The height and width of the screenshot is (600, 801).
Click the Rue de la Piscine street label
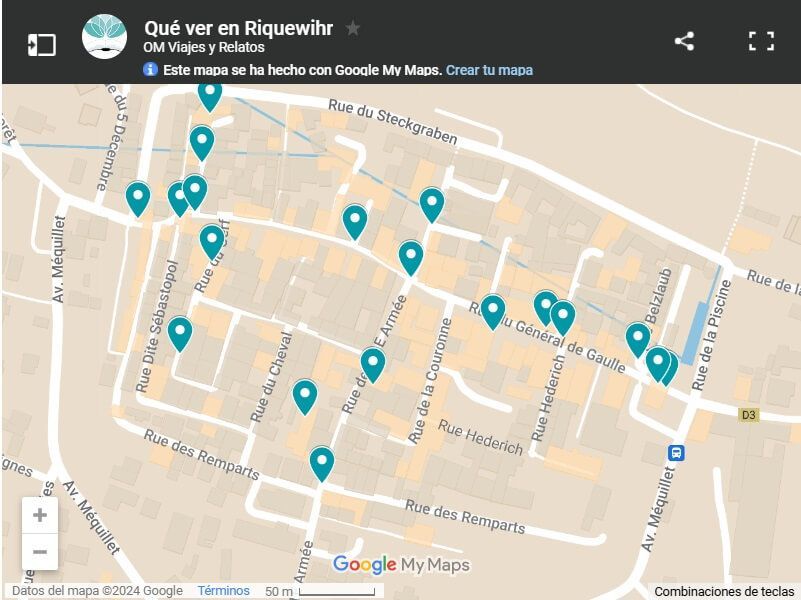point(712,334)
